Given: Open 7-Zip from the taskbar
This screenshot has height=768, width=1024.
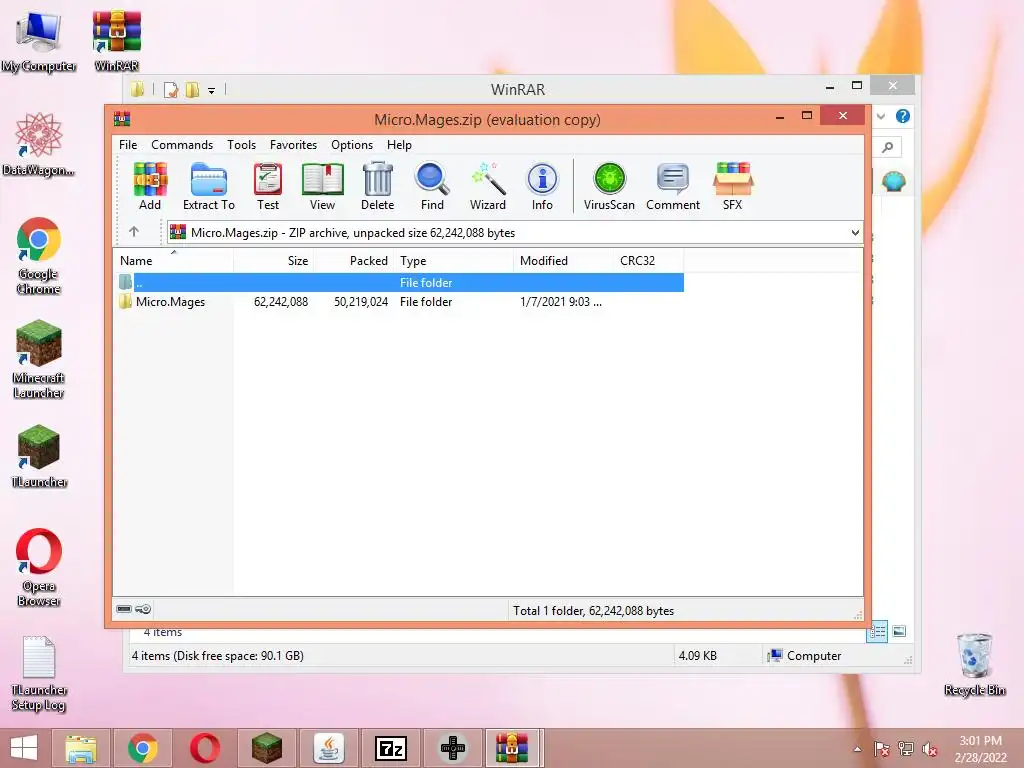Looking at the screenshot, I should tap(391, 748).
